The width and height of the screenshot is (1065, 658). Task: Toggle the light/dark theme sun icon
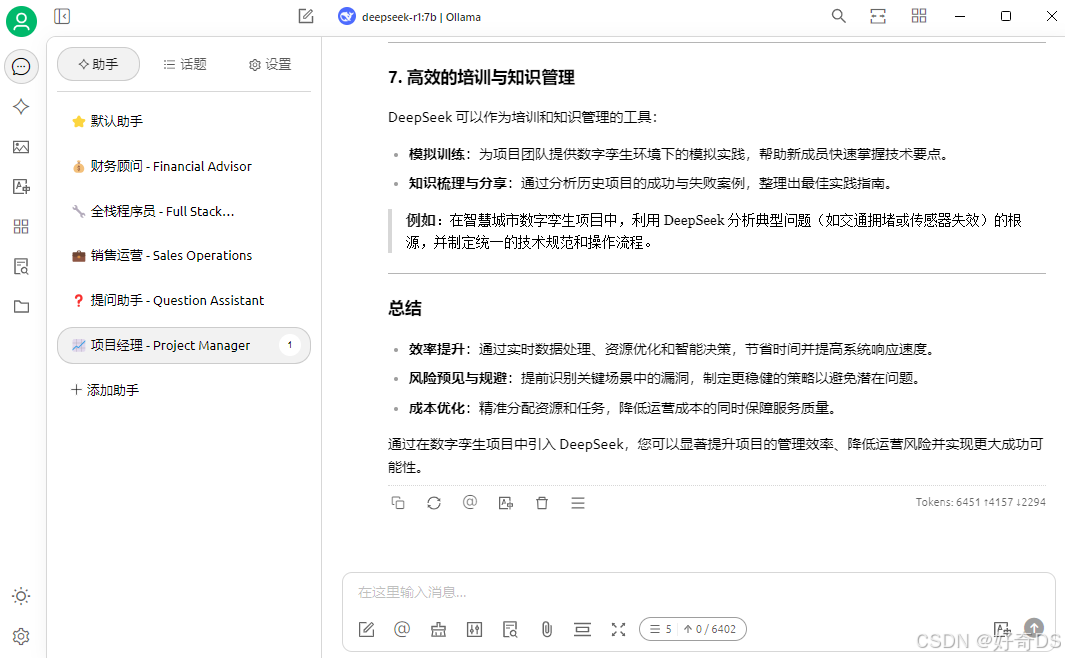coord(21,596)
